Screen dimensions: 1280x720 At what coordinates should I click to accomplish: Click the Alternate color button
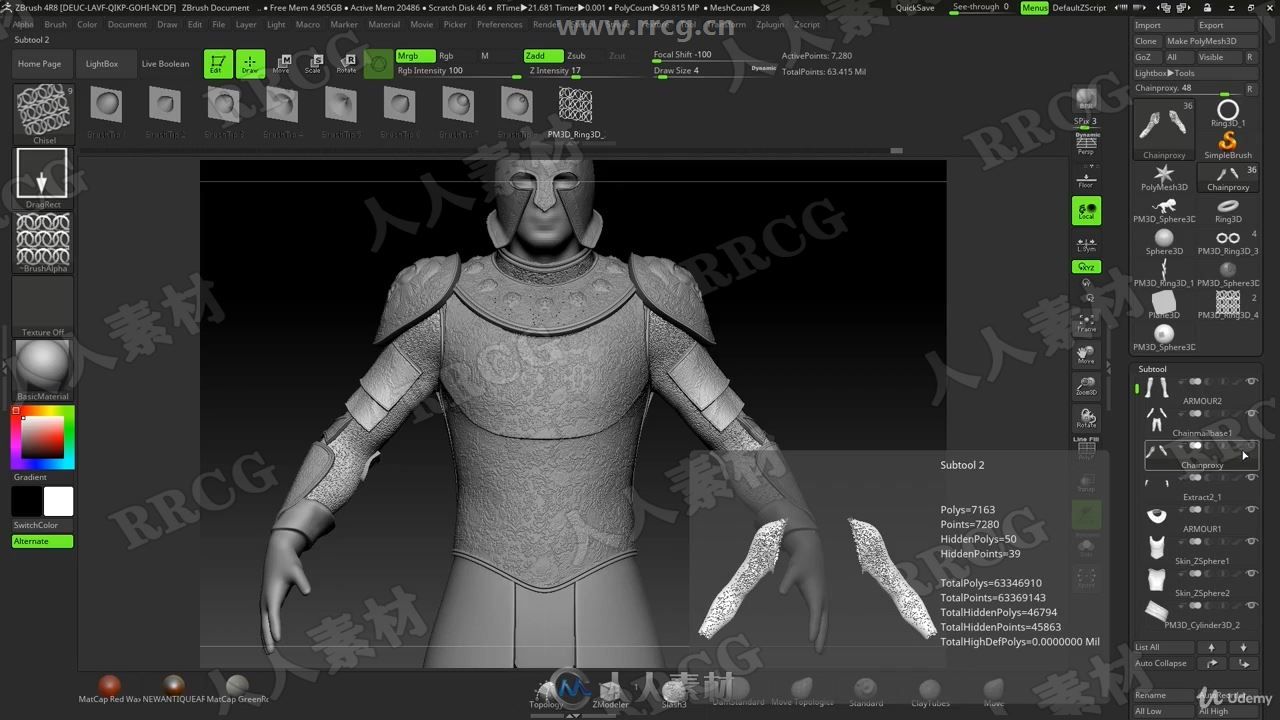click(x=43, y=541)
